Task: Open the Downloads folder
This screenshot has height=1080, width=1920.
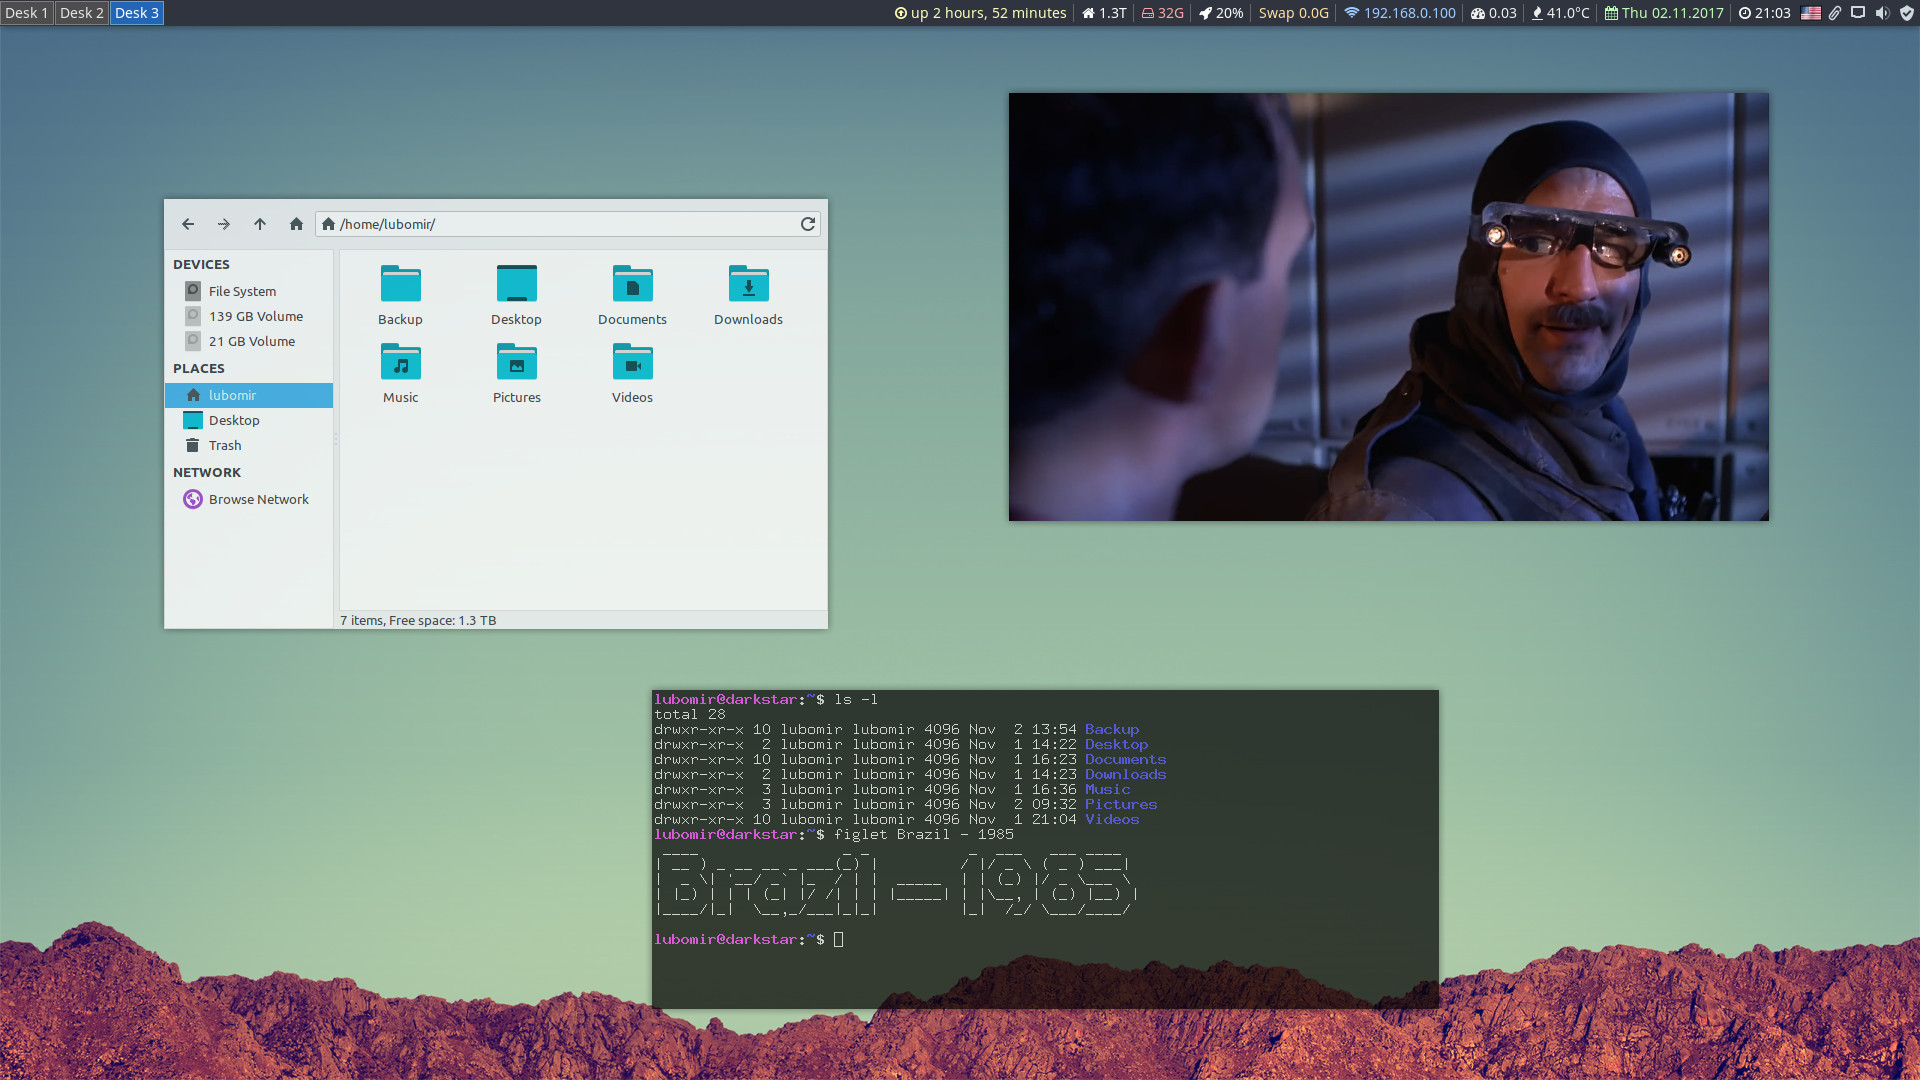Action: click(x=748, y=285)
